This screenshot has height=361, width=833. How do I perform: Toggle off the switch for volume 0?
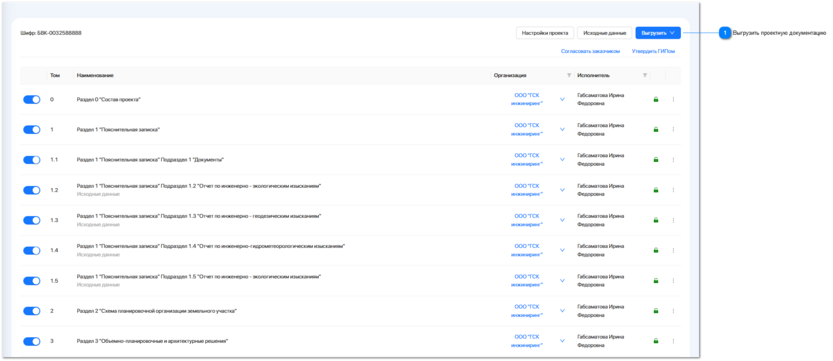click(x=32, y=99)
